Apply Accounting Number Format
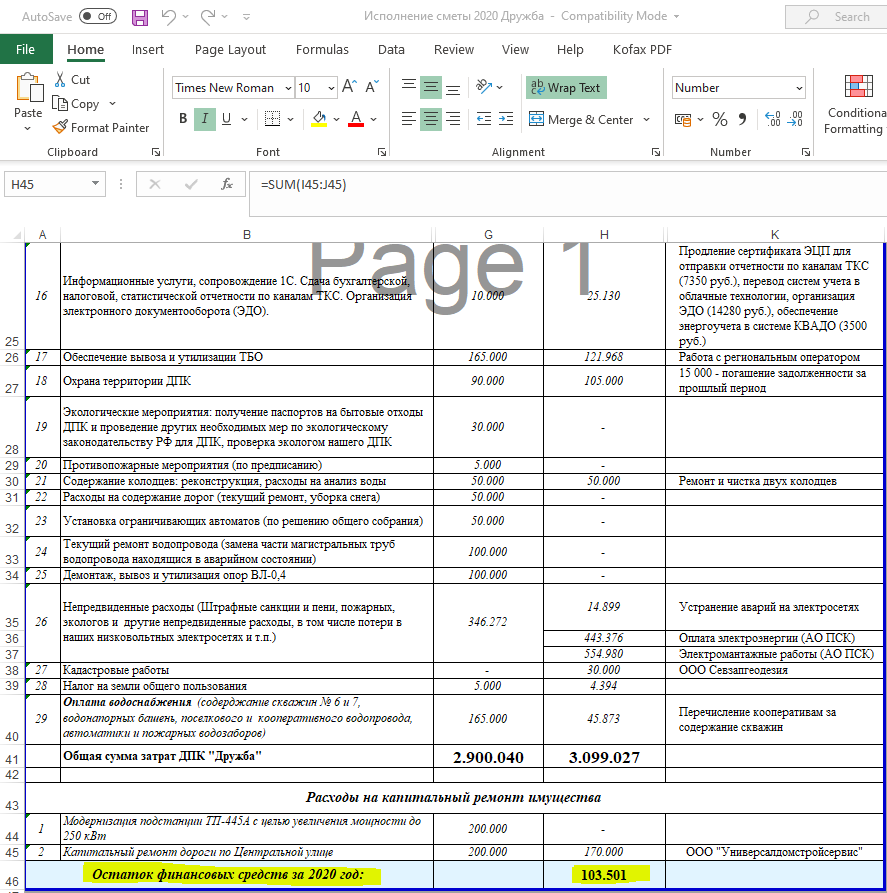The width and height of the screenshot is (887, 893). coord(682,120)
